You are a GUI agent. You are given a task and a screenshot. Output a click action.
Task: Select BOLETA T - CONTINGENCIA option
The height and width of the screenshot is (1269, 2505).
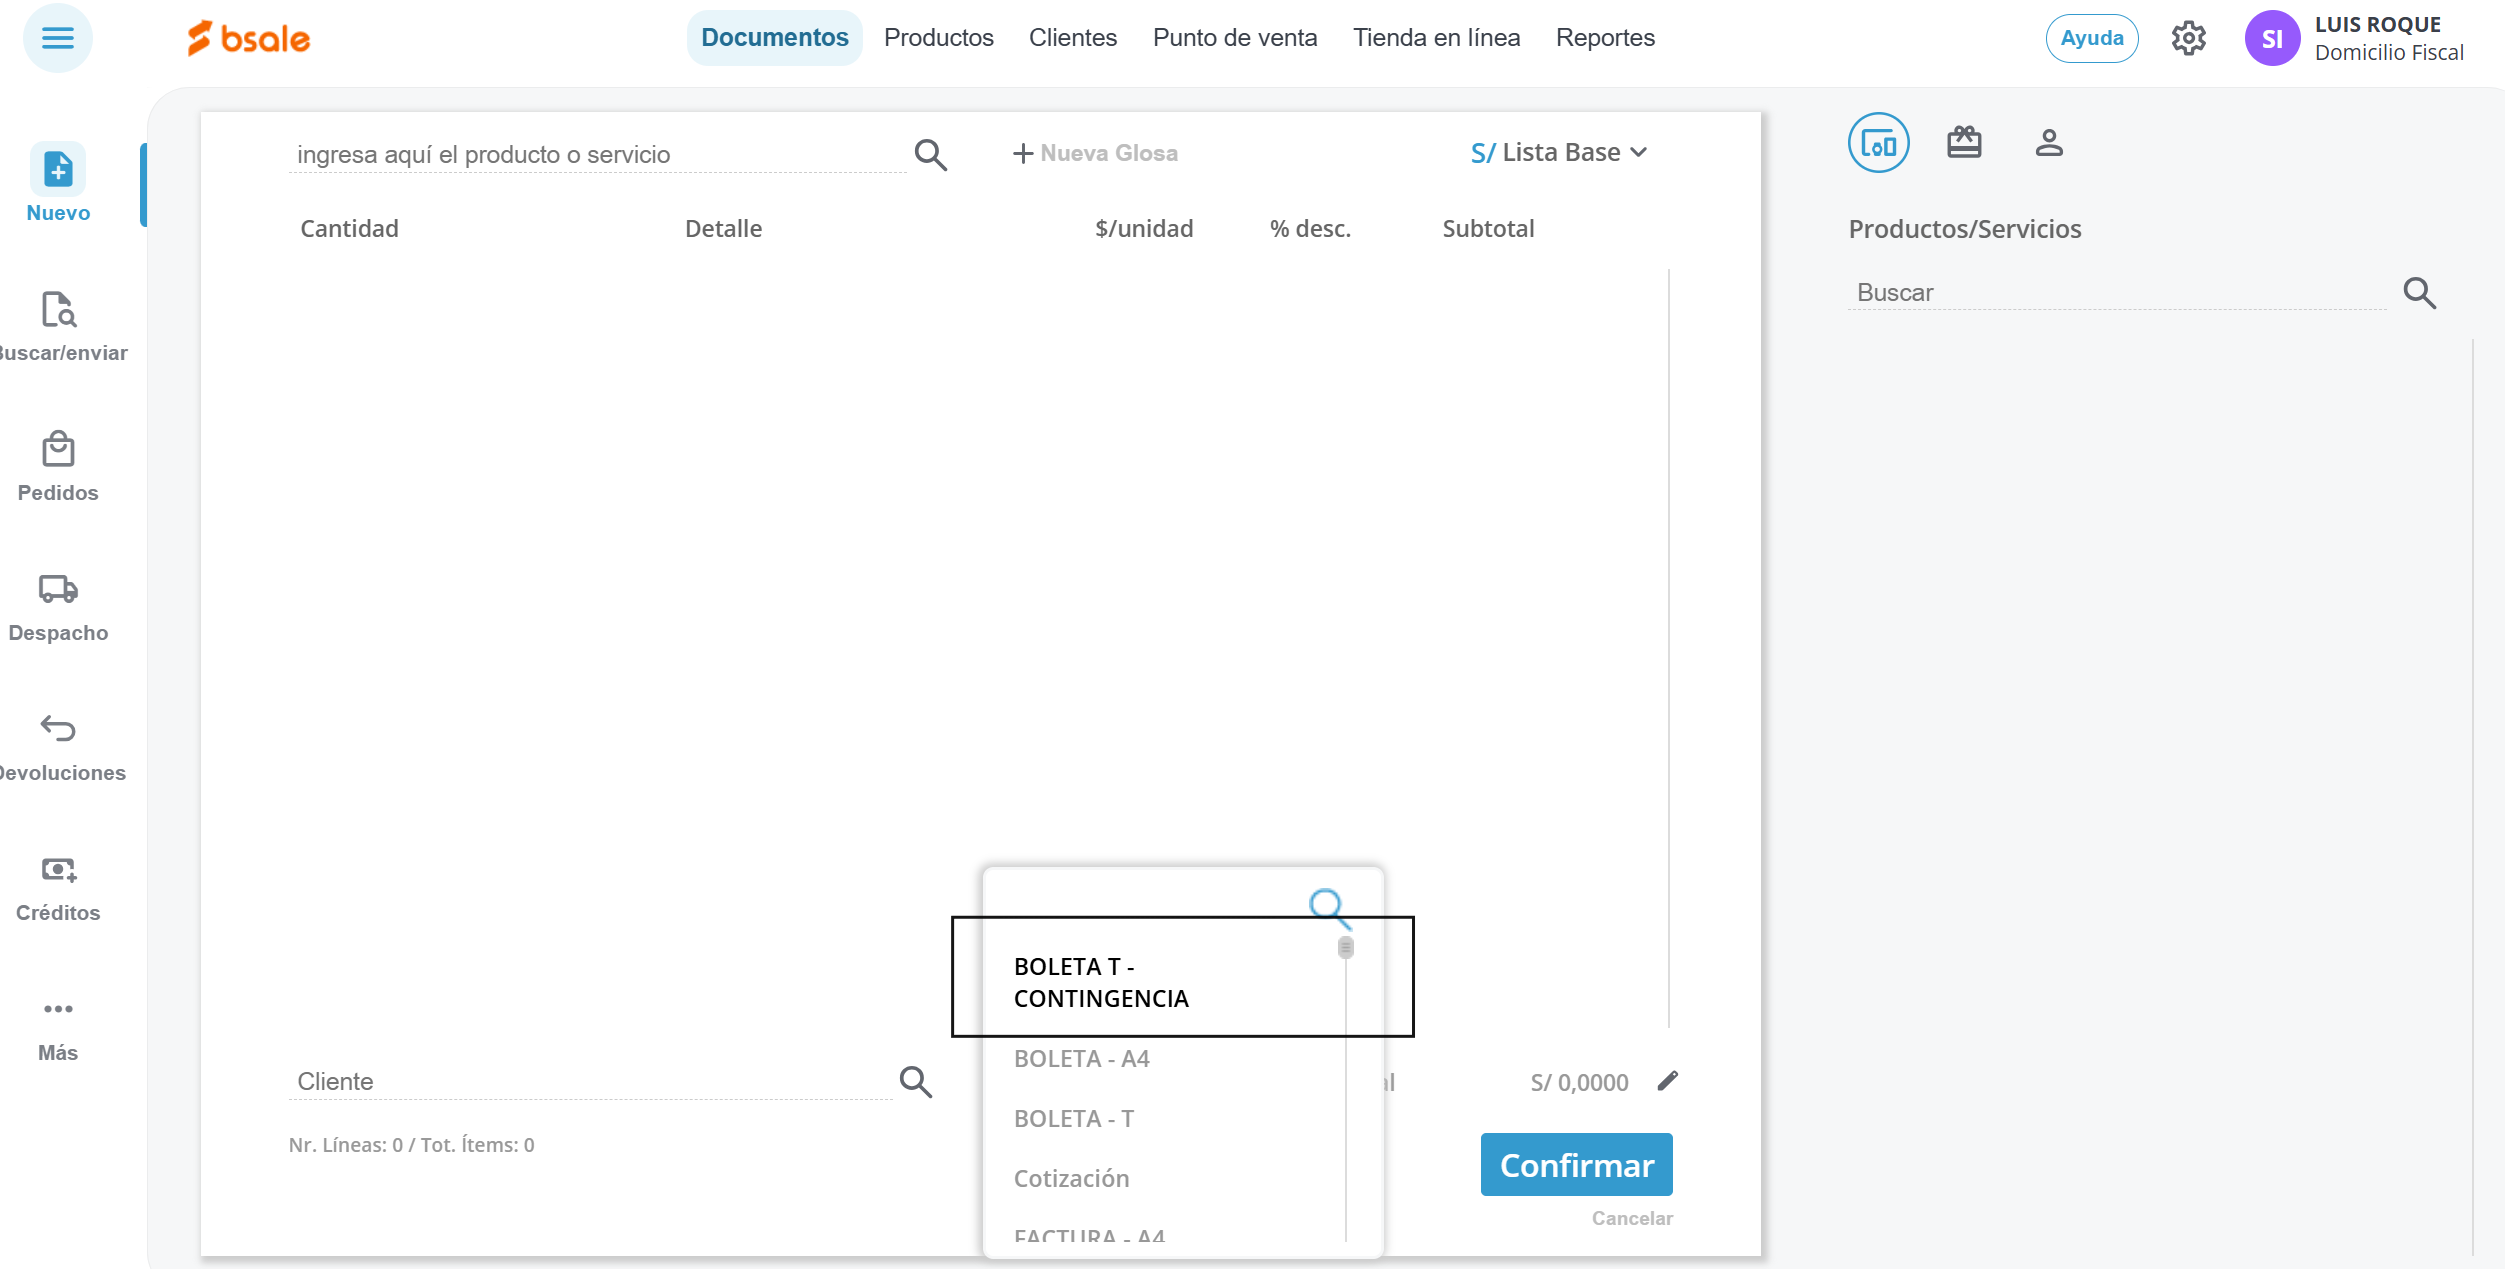pyautogui.click(x=1100, y=982)
